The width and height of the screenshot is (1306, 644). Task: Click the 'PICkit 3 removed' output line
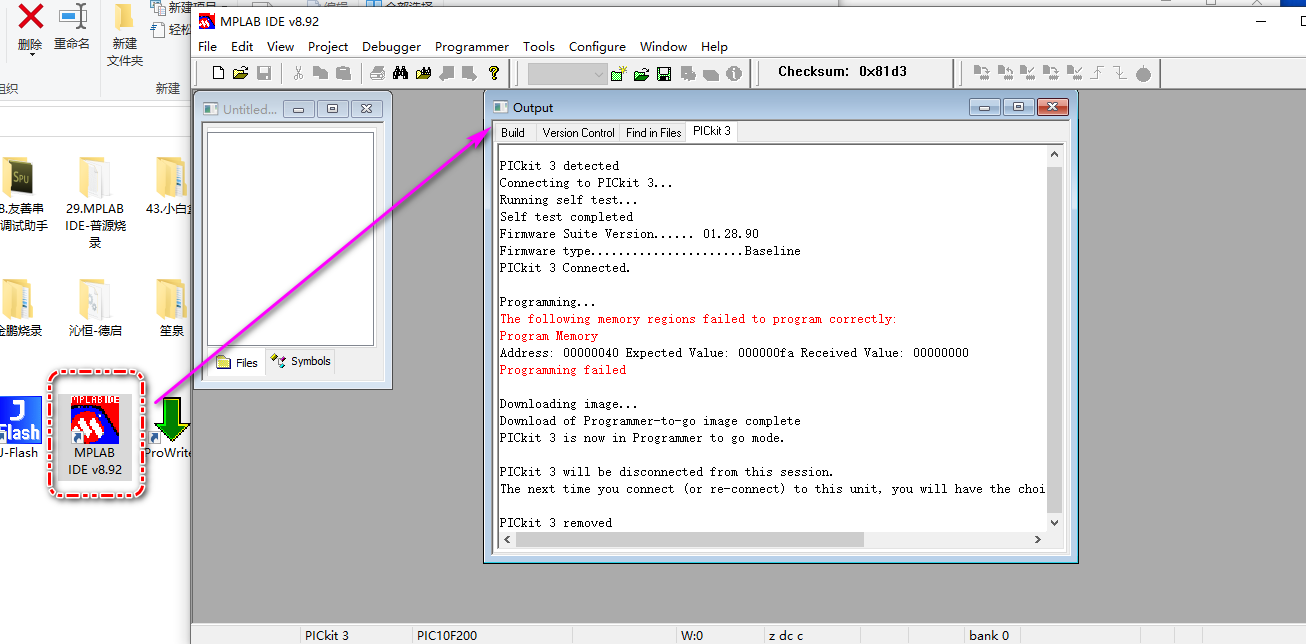tap(556, 523)
